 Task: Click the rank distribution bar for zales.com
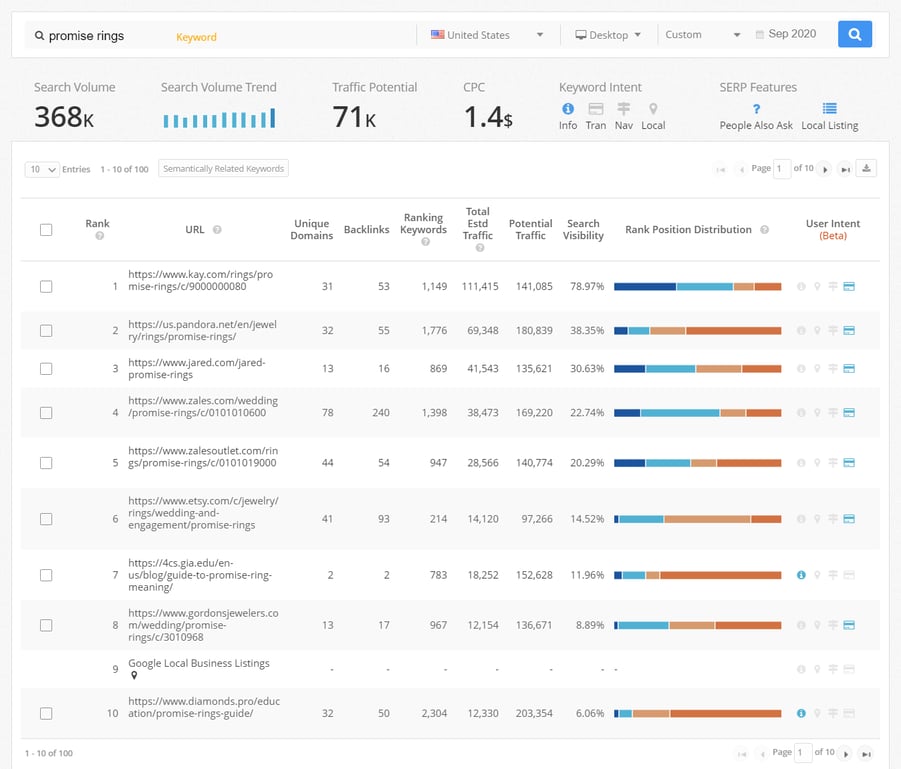coord(698,413)
